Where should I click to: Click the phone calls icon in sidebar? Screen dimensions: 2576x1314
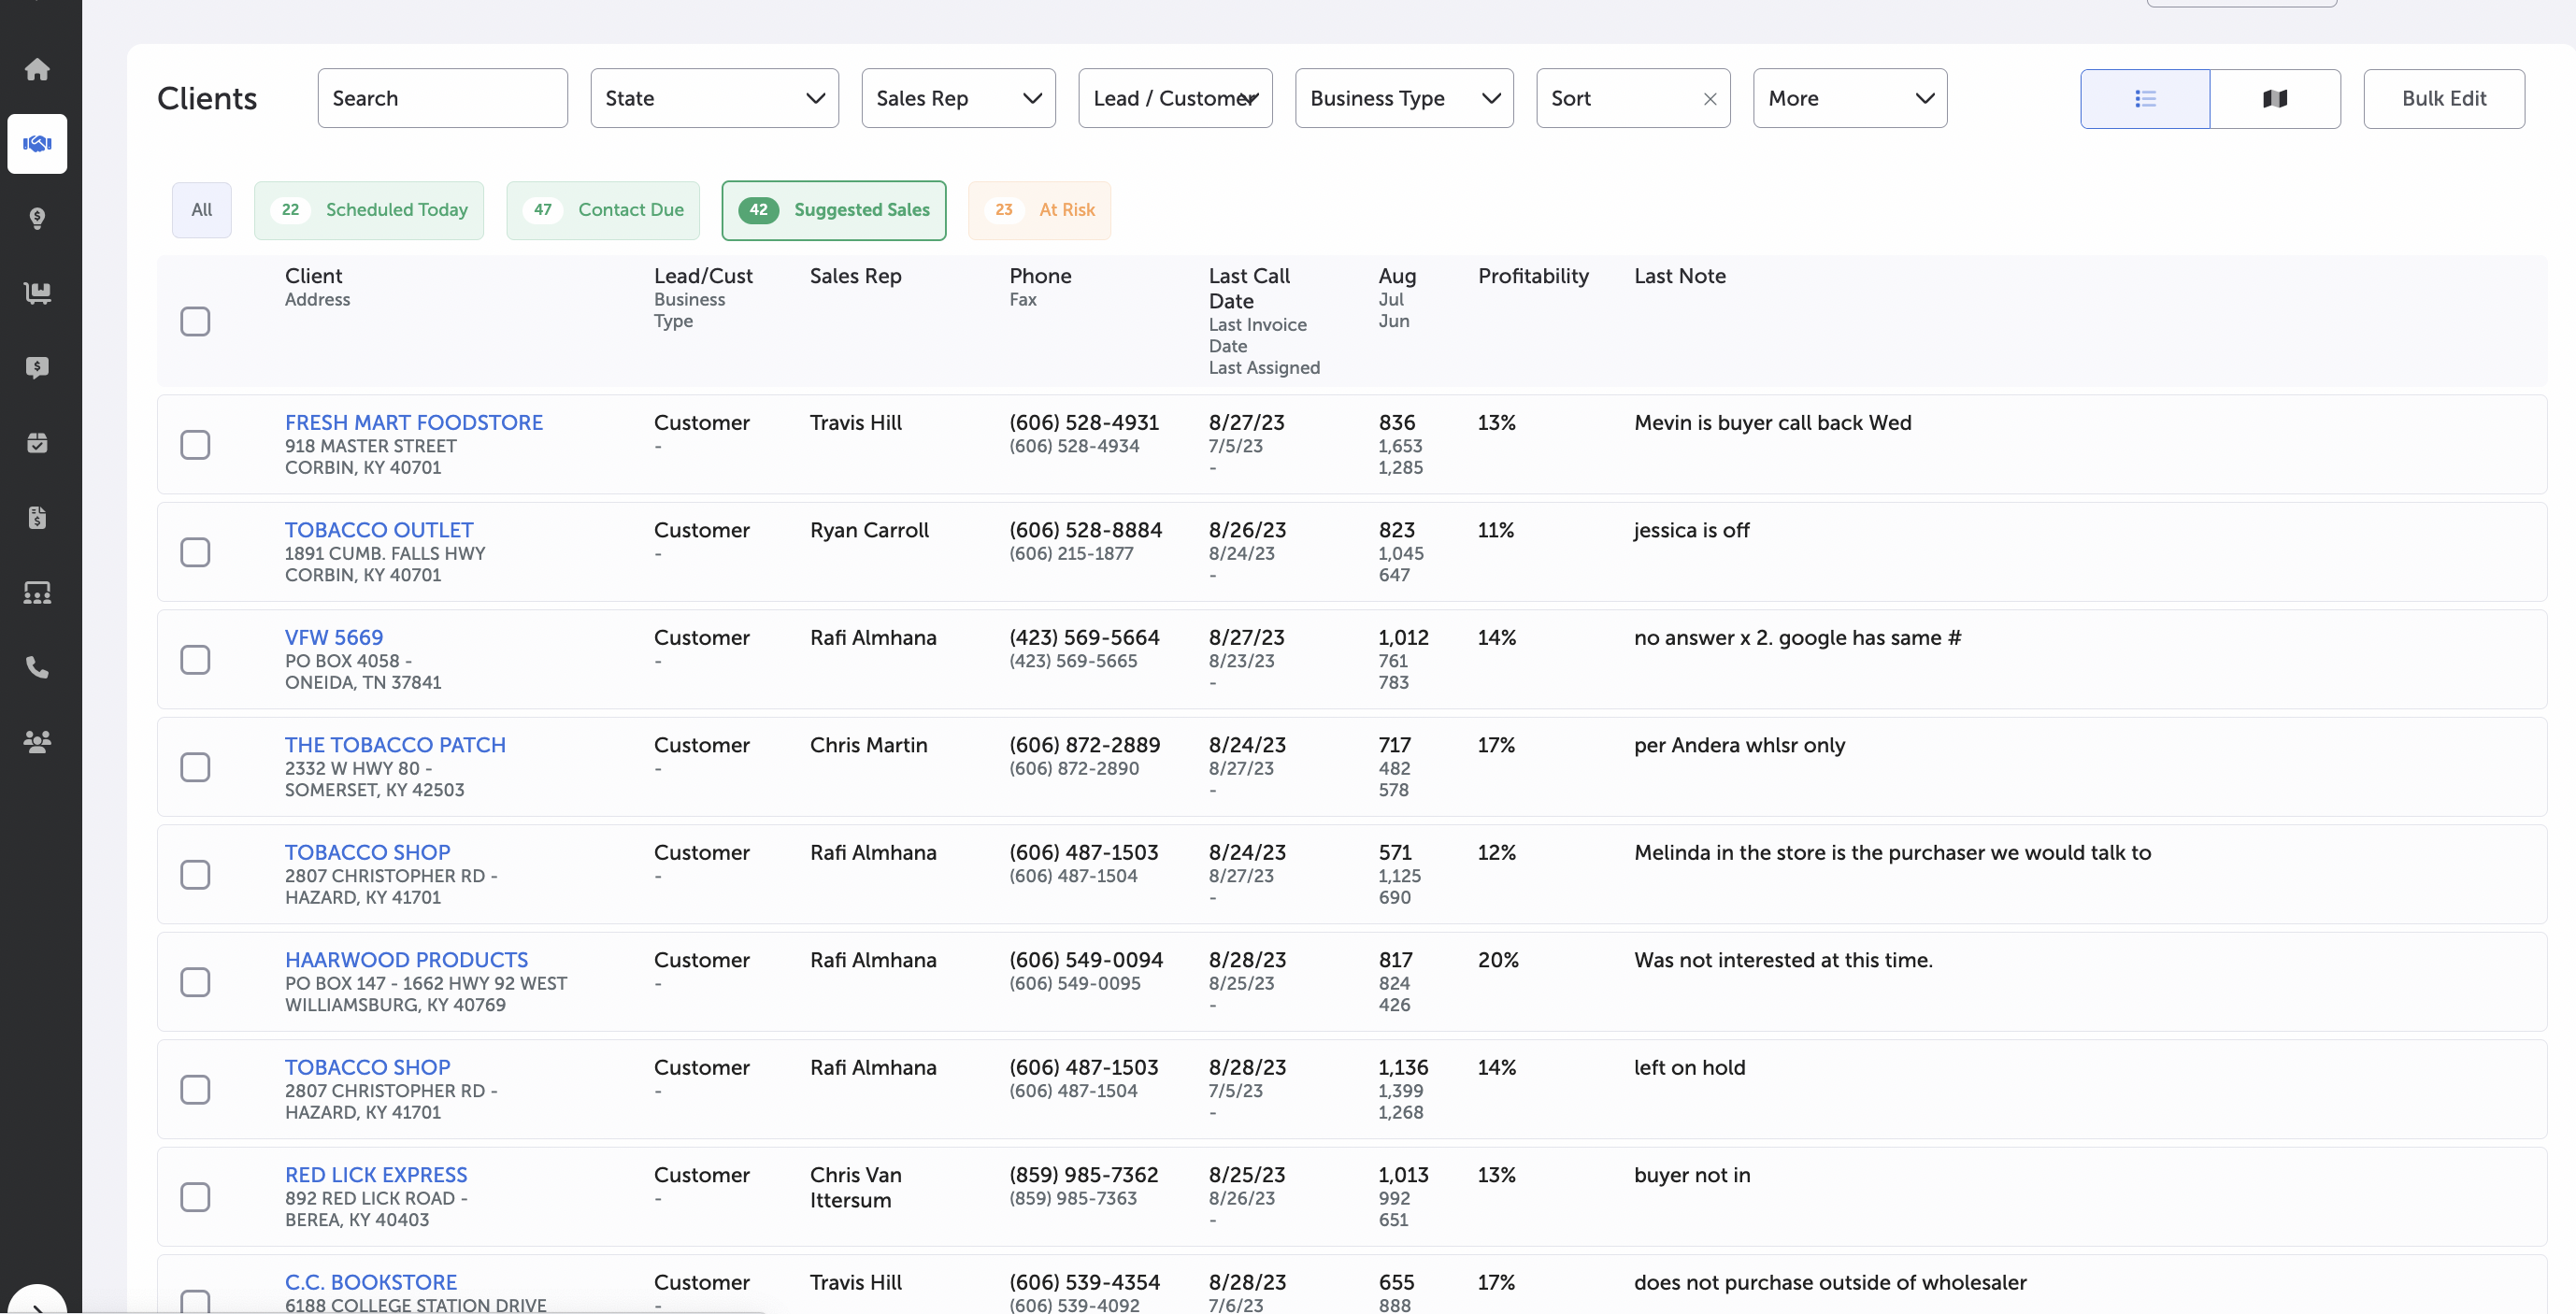click(x=37, y=667)
